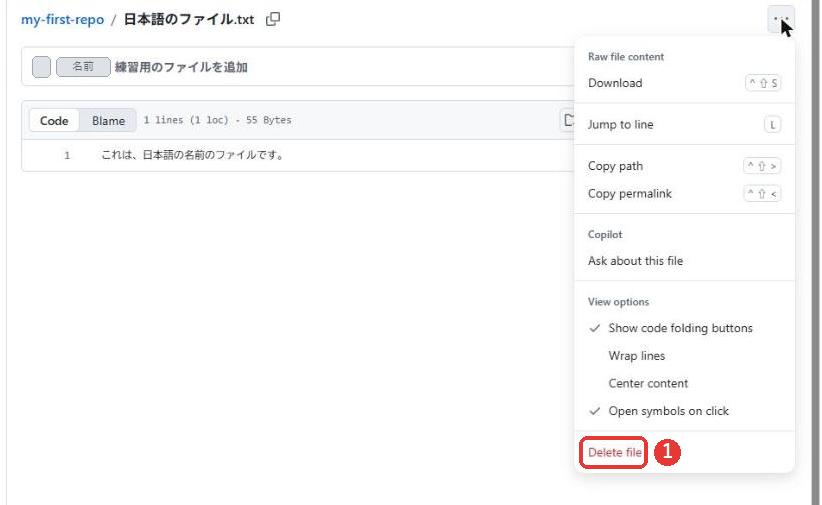Choose Copy path menu entry
822x505 pixels.
684,166
